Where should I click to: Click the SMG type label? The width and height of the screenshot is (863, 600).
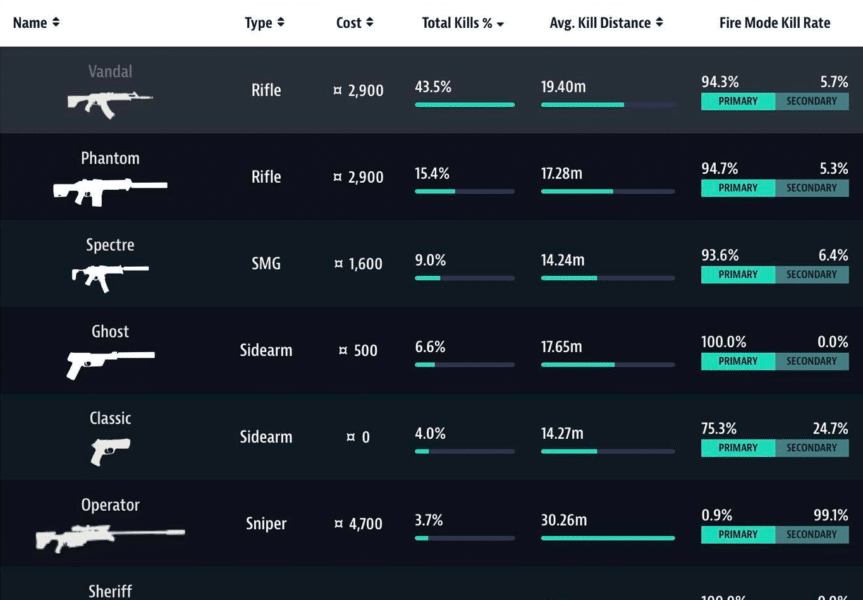266,264
